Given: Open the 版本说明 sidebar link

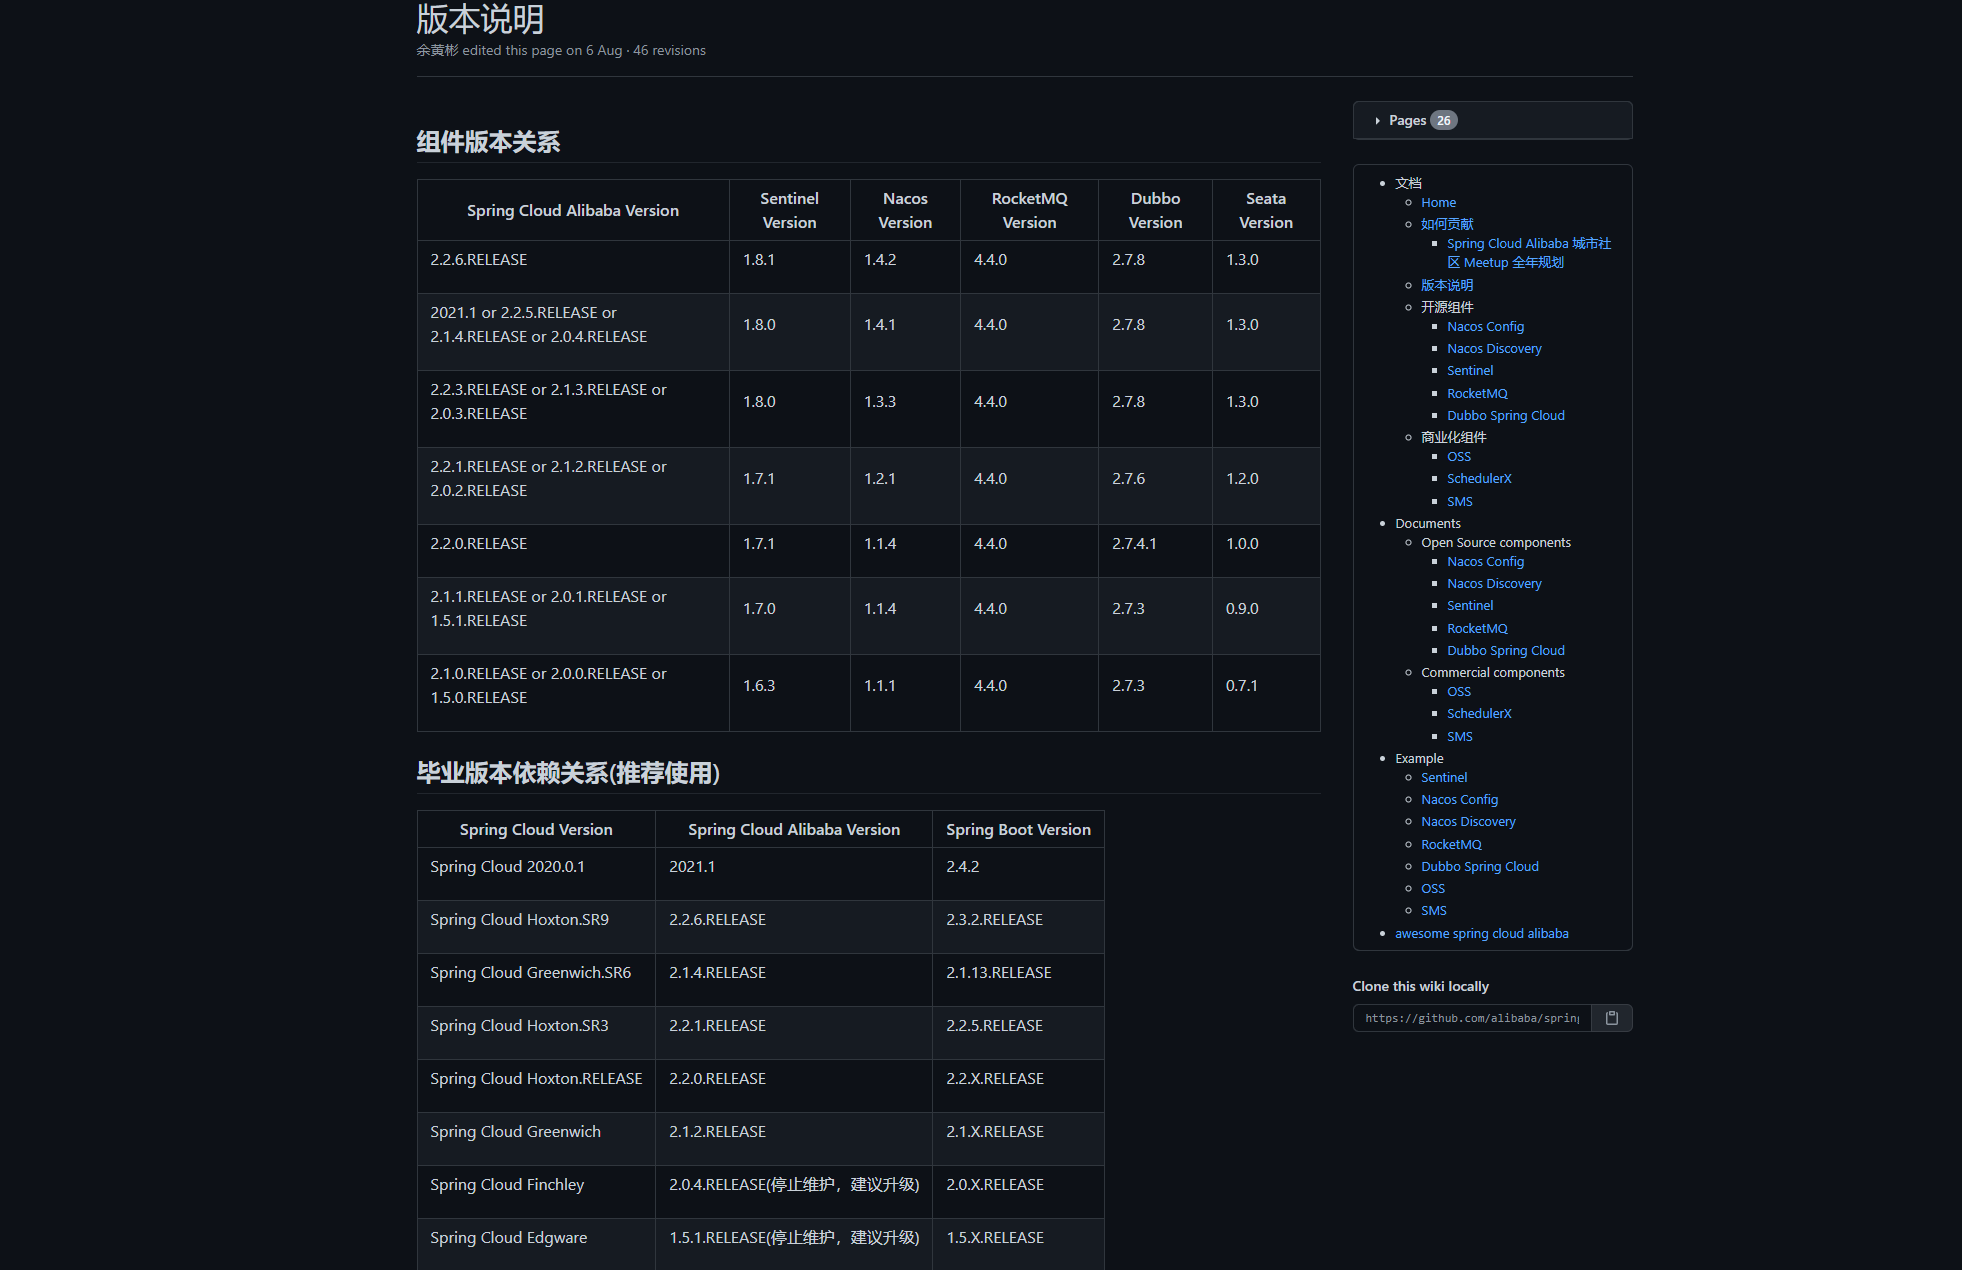Looking at the screenshot, I should pos(1447,286).
